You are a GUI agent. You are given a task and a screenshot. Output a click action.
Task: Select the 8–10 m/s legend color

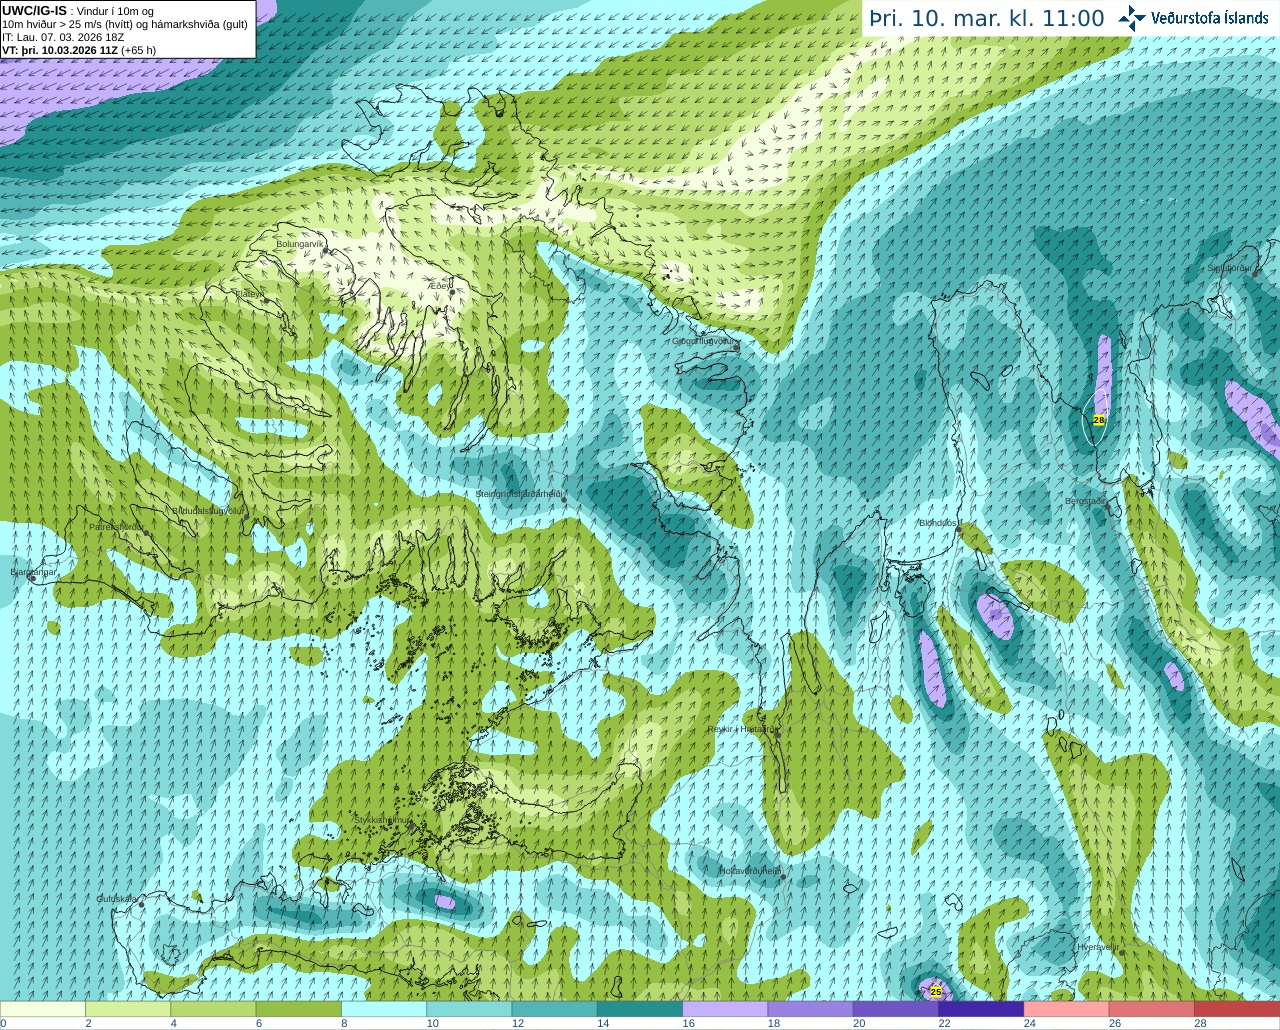click(384, 1009)
